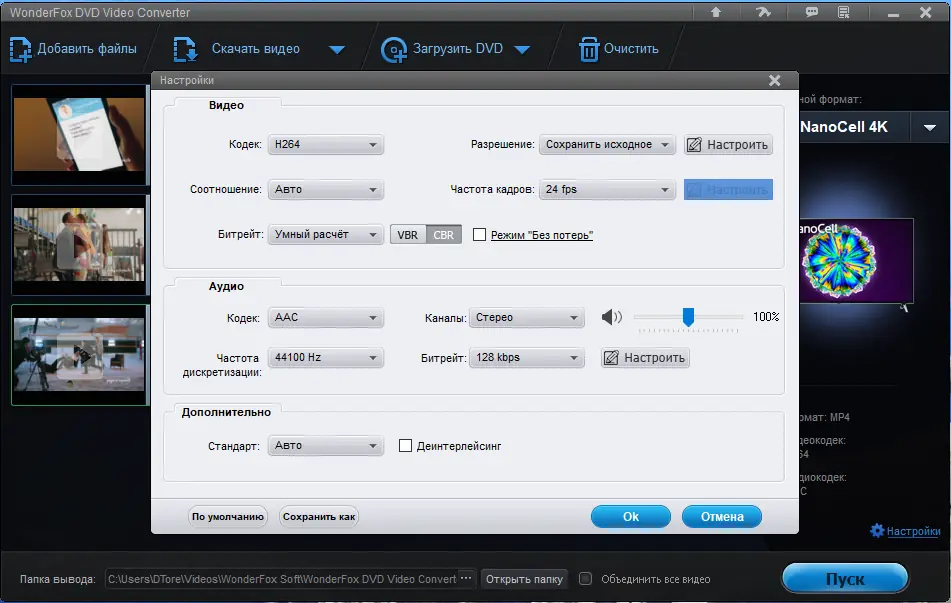Open Частота дискретизации 44100 Hz dropdown

pos(326,357)
